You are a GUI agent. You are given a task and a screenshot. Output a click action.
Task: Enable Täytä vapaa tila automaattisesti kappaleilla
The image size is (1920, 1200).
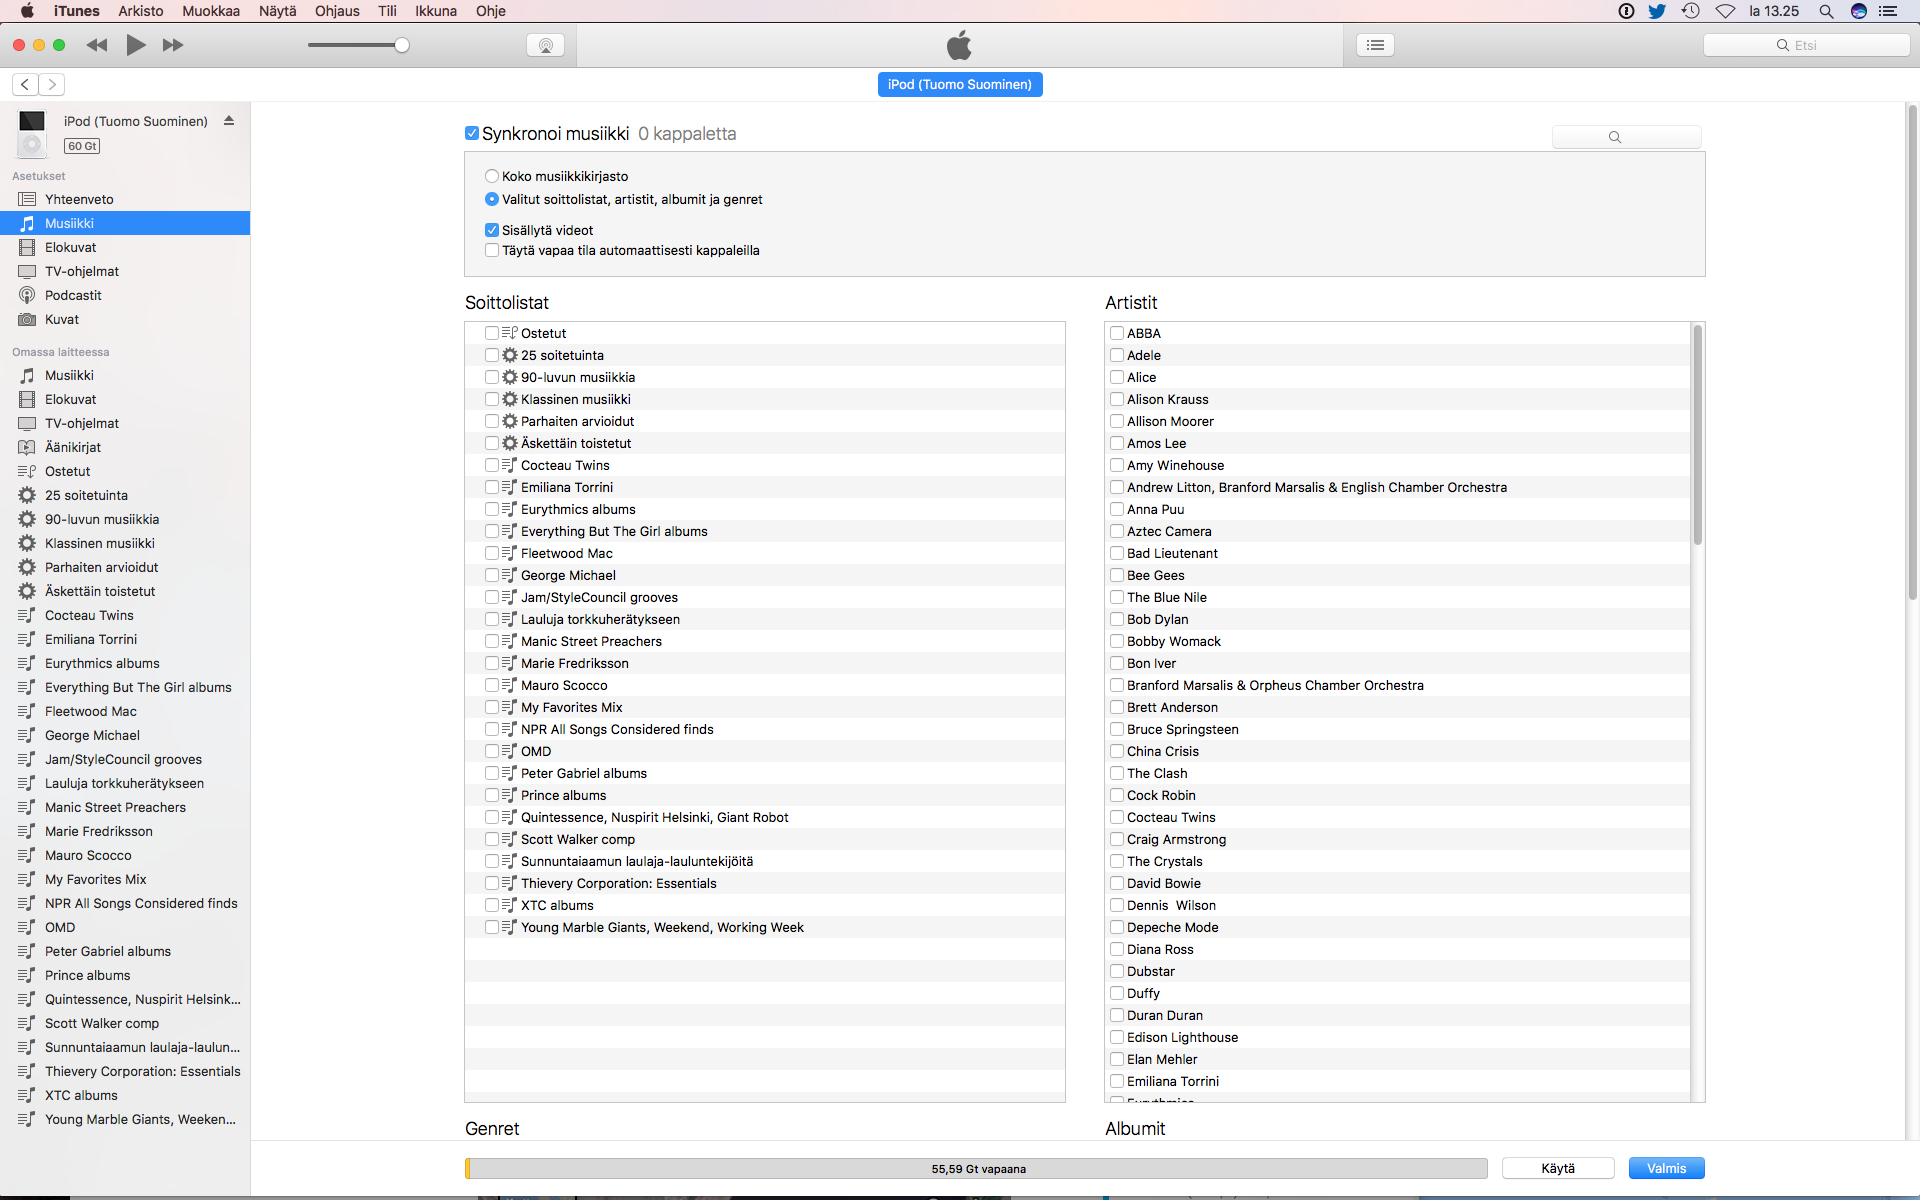pyautogui.click(x=492, y=251)
